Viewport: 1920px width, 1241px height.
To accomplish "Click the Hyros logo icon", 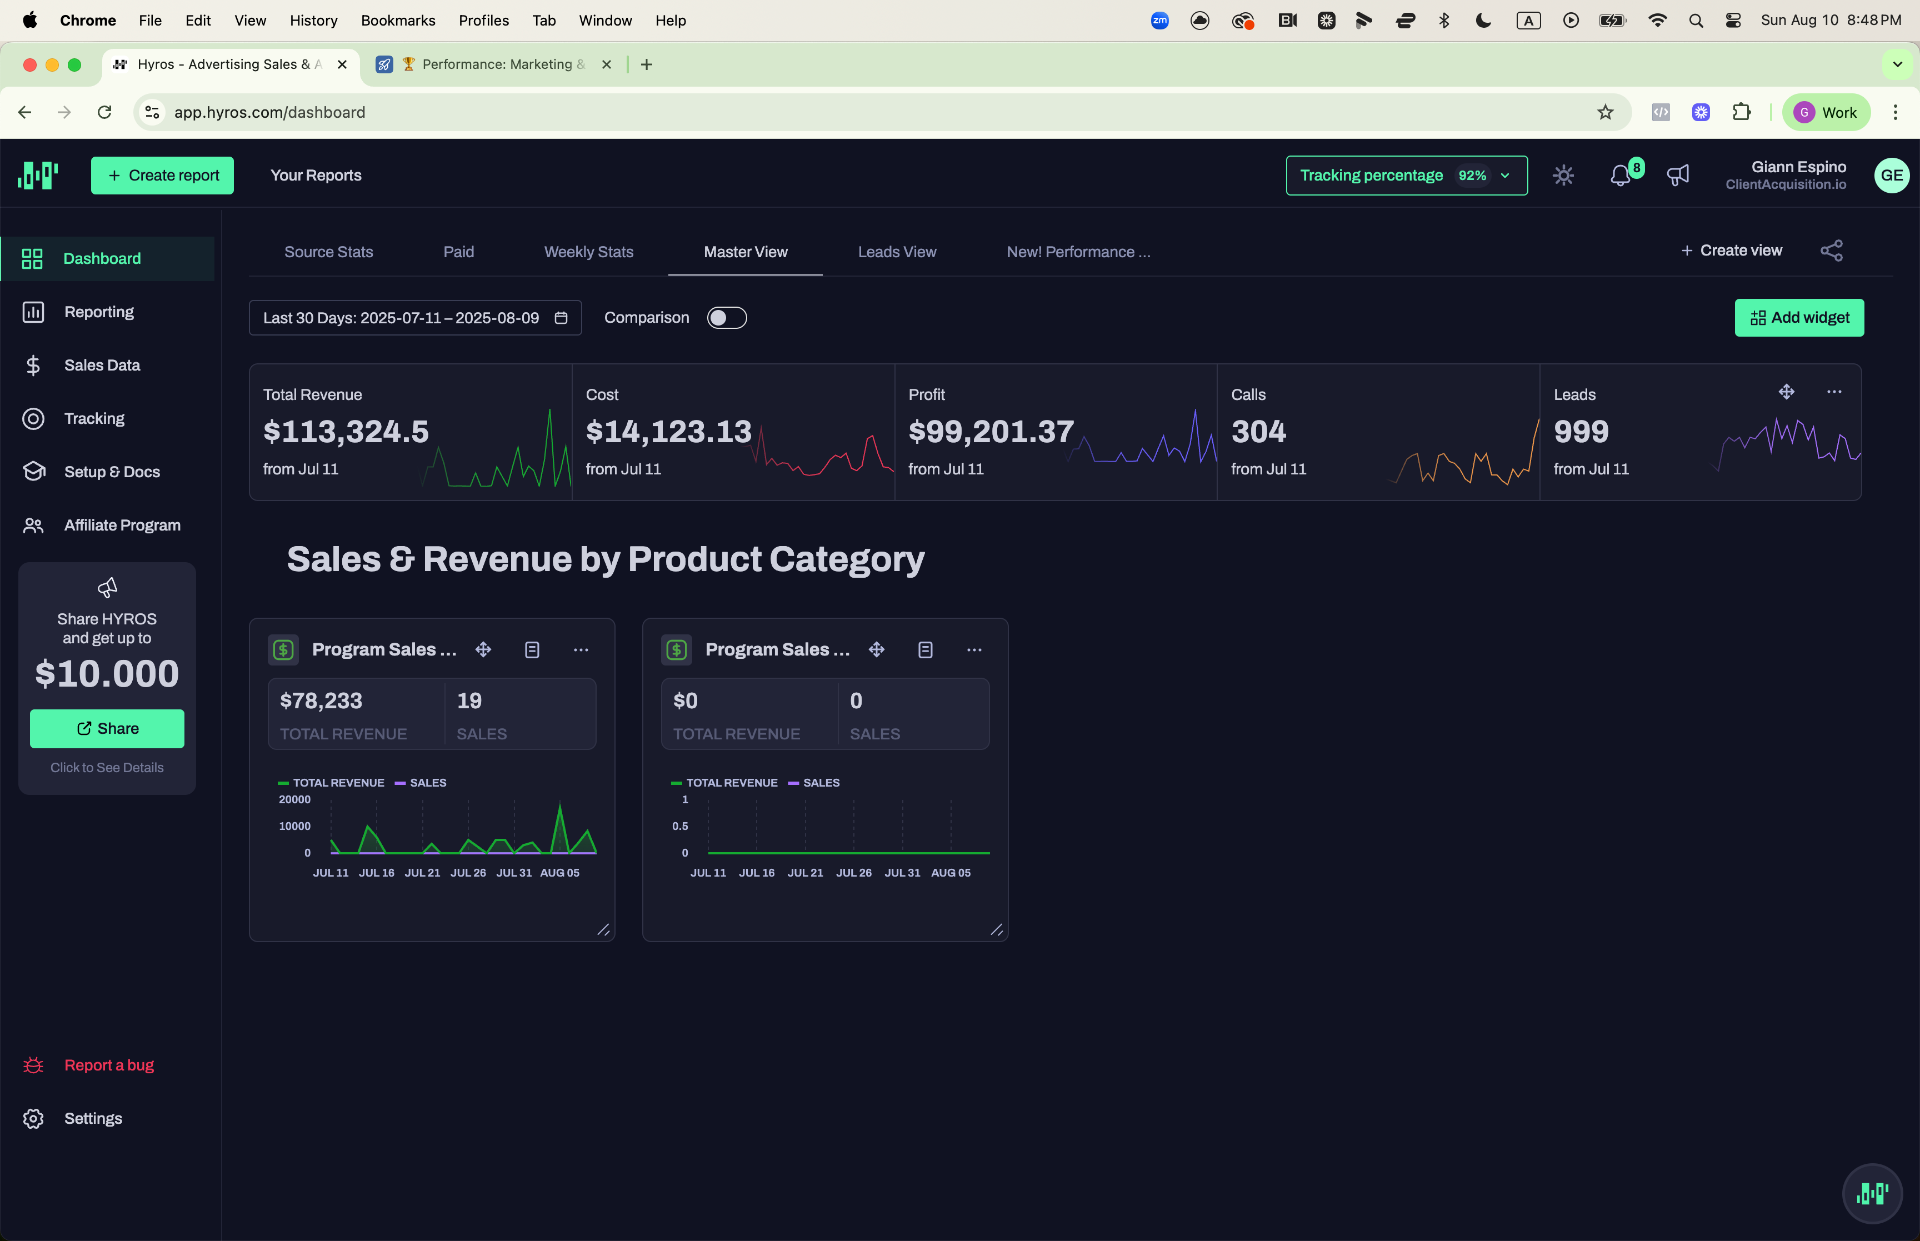I will coord(38,175).
